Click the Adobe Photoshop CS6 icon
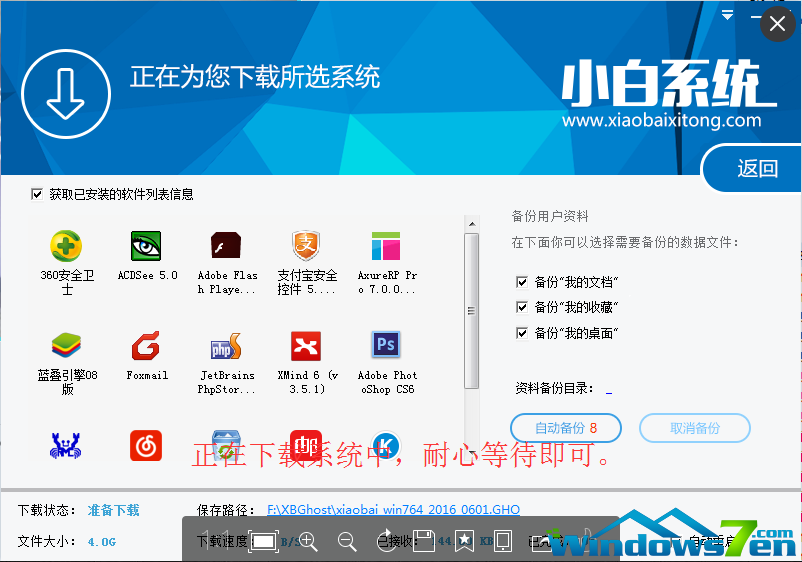Screen dimensions: 802x562 click(x=387, y=346)
